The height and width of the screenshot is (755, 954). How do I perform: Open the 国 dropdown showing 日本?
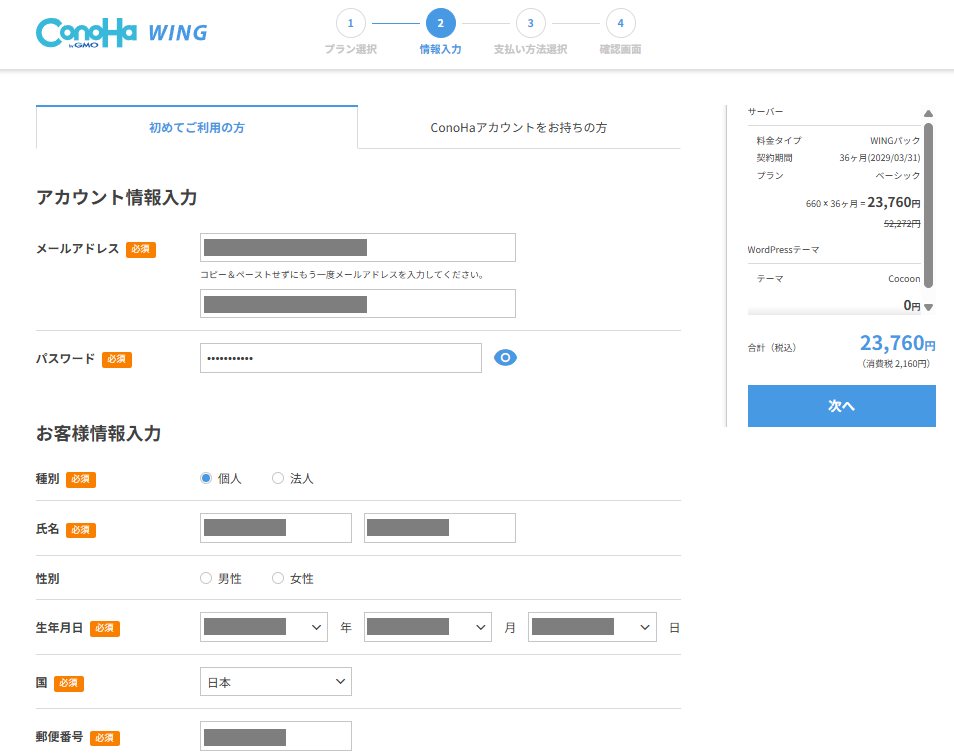pos(275,681)
